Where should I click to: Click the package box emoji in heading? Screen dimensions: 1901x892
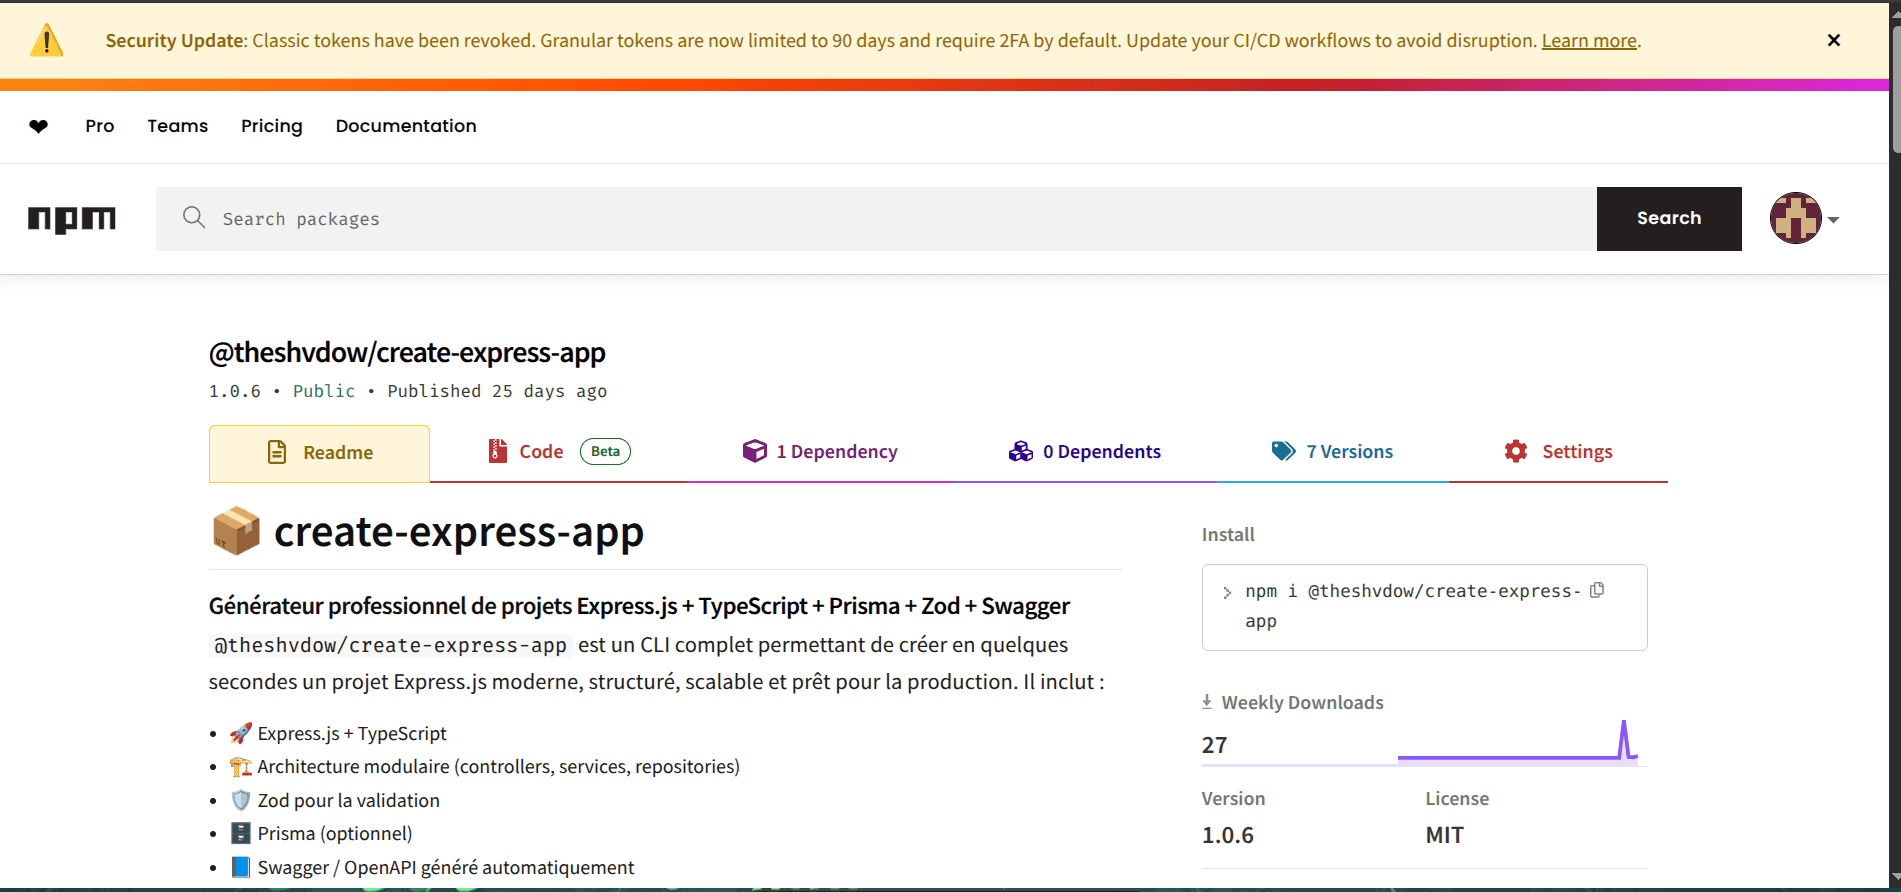(x=236, y=531)
